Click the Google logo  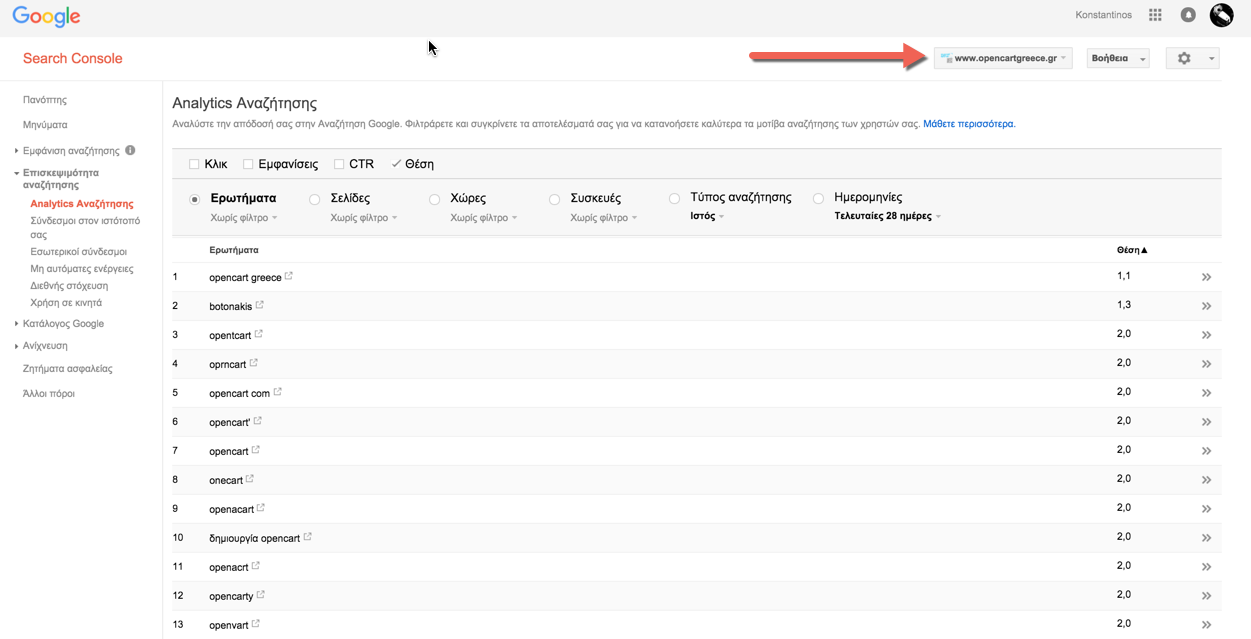(x=46, y=17)
